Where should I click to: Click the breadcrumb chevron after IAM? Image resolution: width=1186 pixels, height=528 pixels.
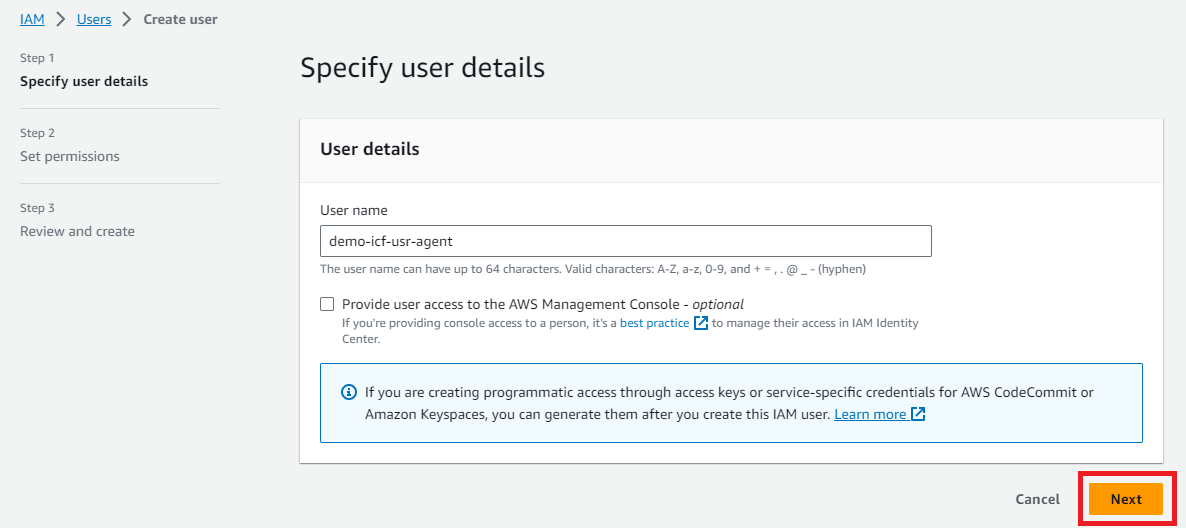61,20
